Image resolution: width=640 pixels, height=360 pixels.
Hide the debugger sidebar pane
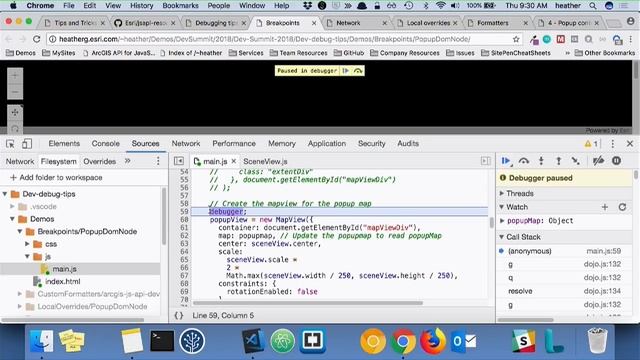pyautogui.click(x=485, y=161)
